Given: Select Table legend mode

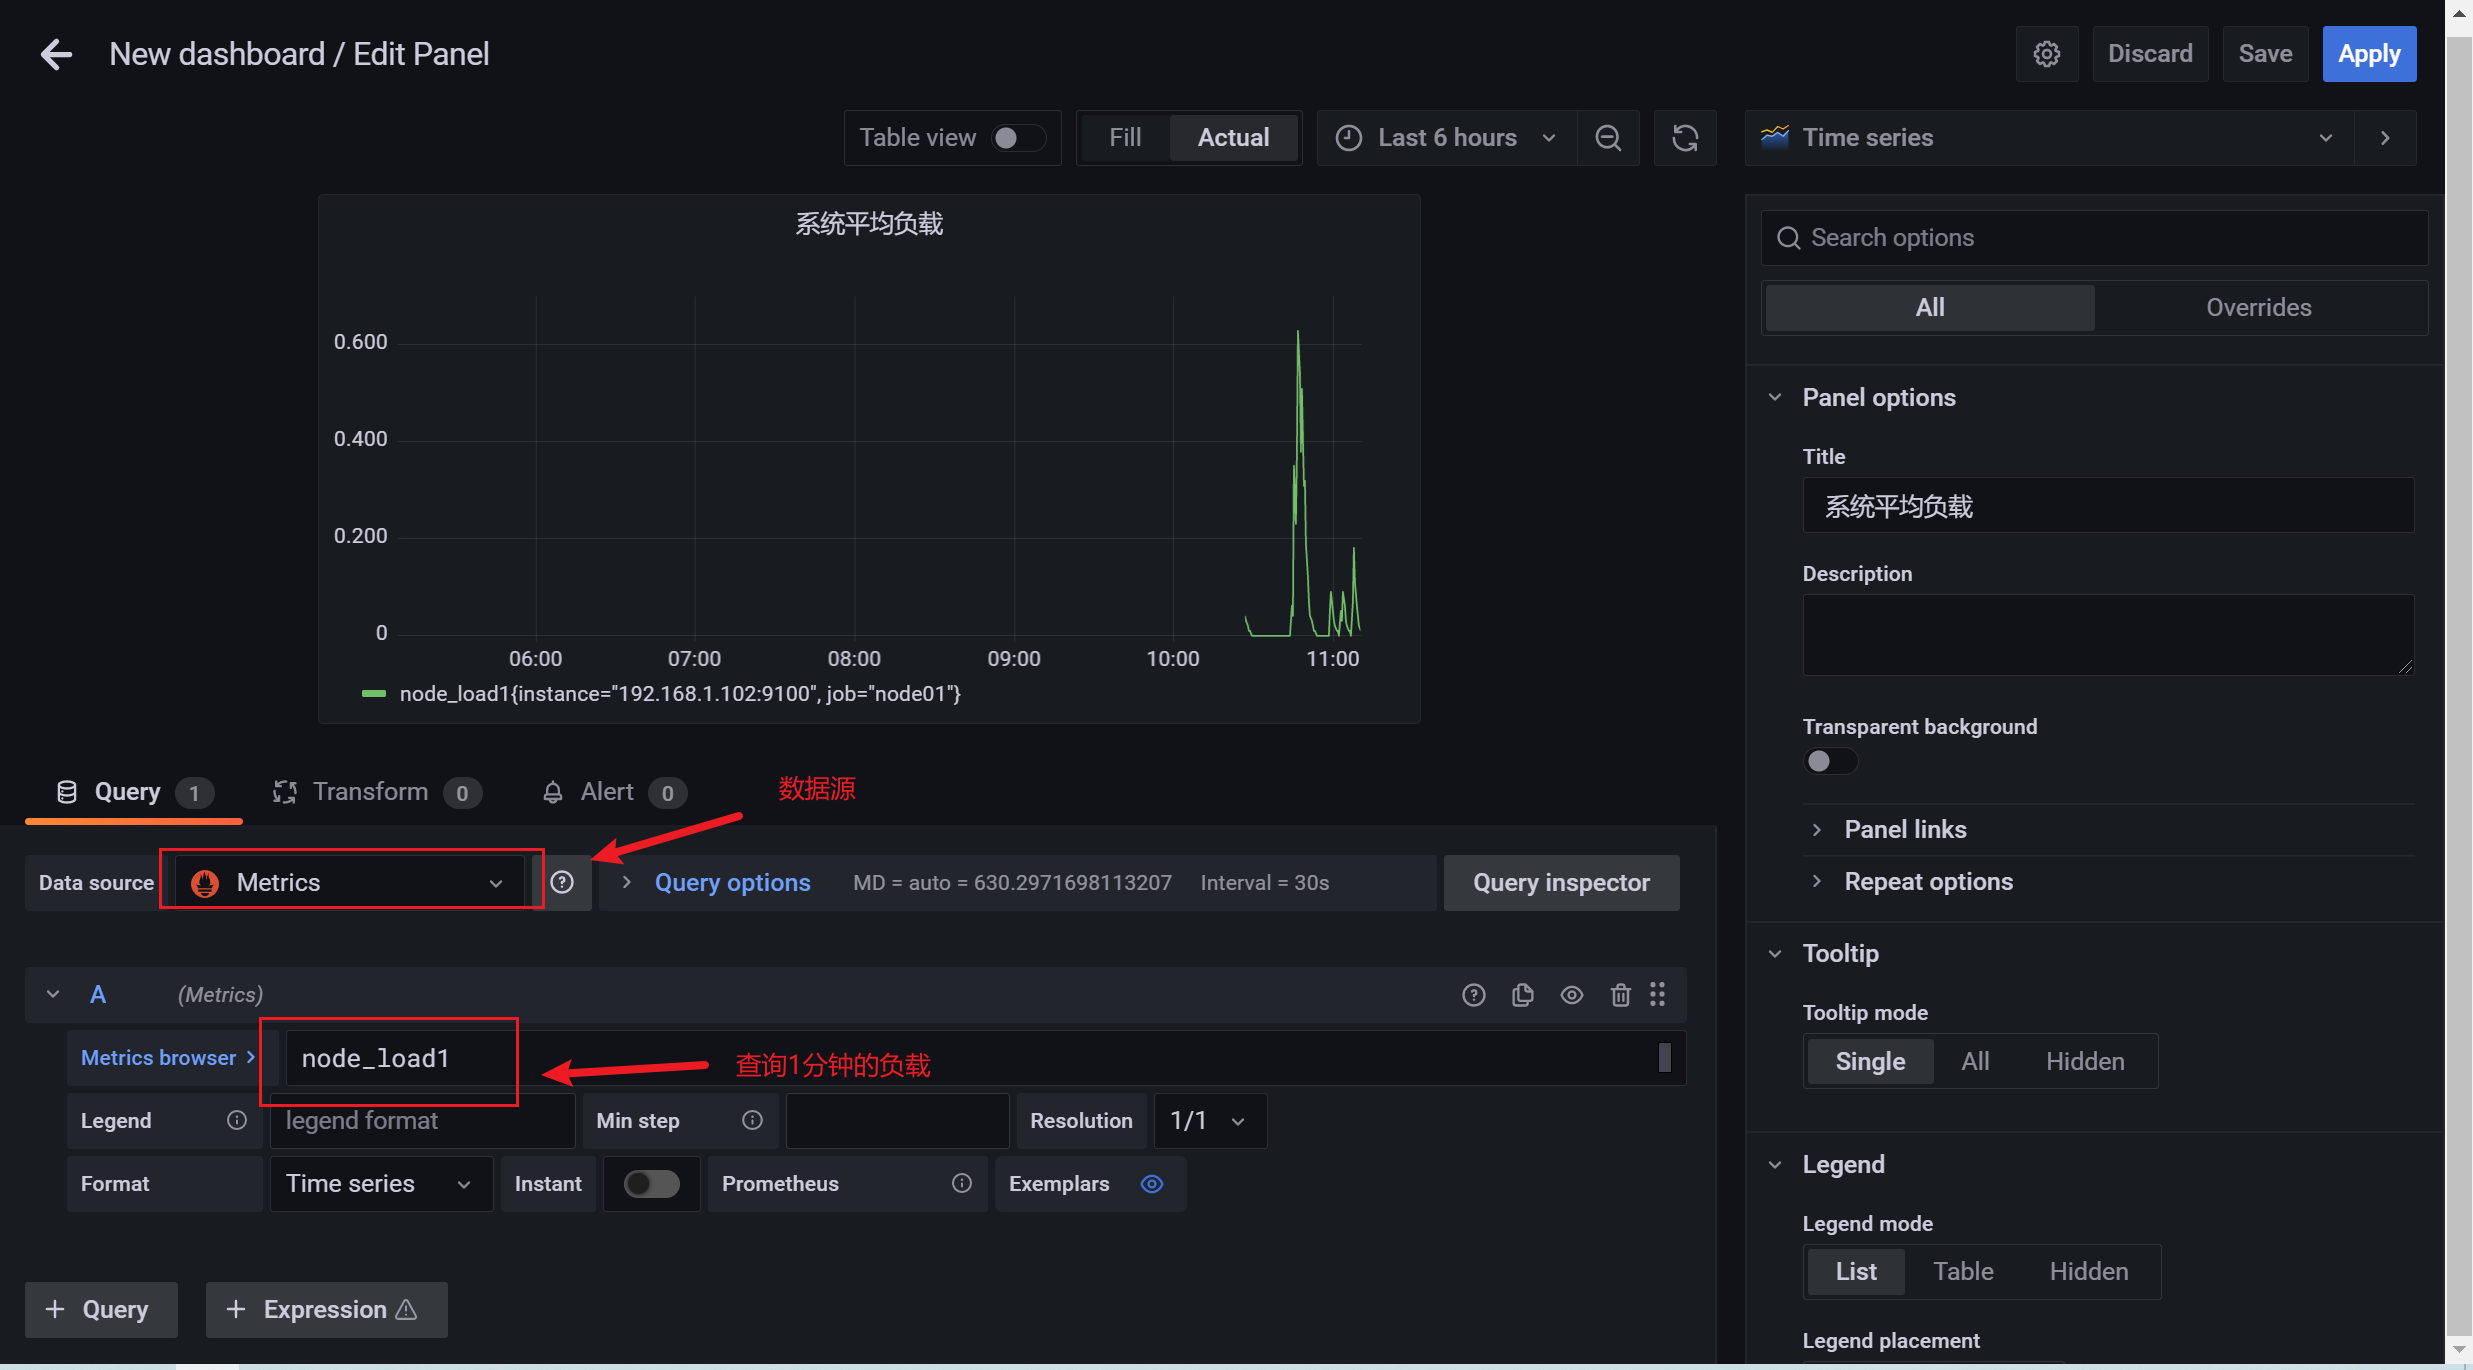Looking at the screenshot, I should [x=1963, y=1271].
